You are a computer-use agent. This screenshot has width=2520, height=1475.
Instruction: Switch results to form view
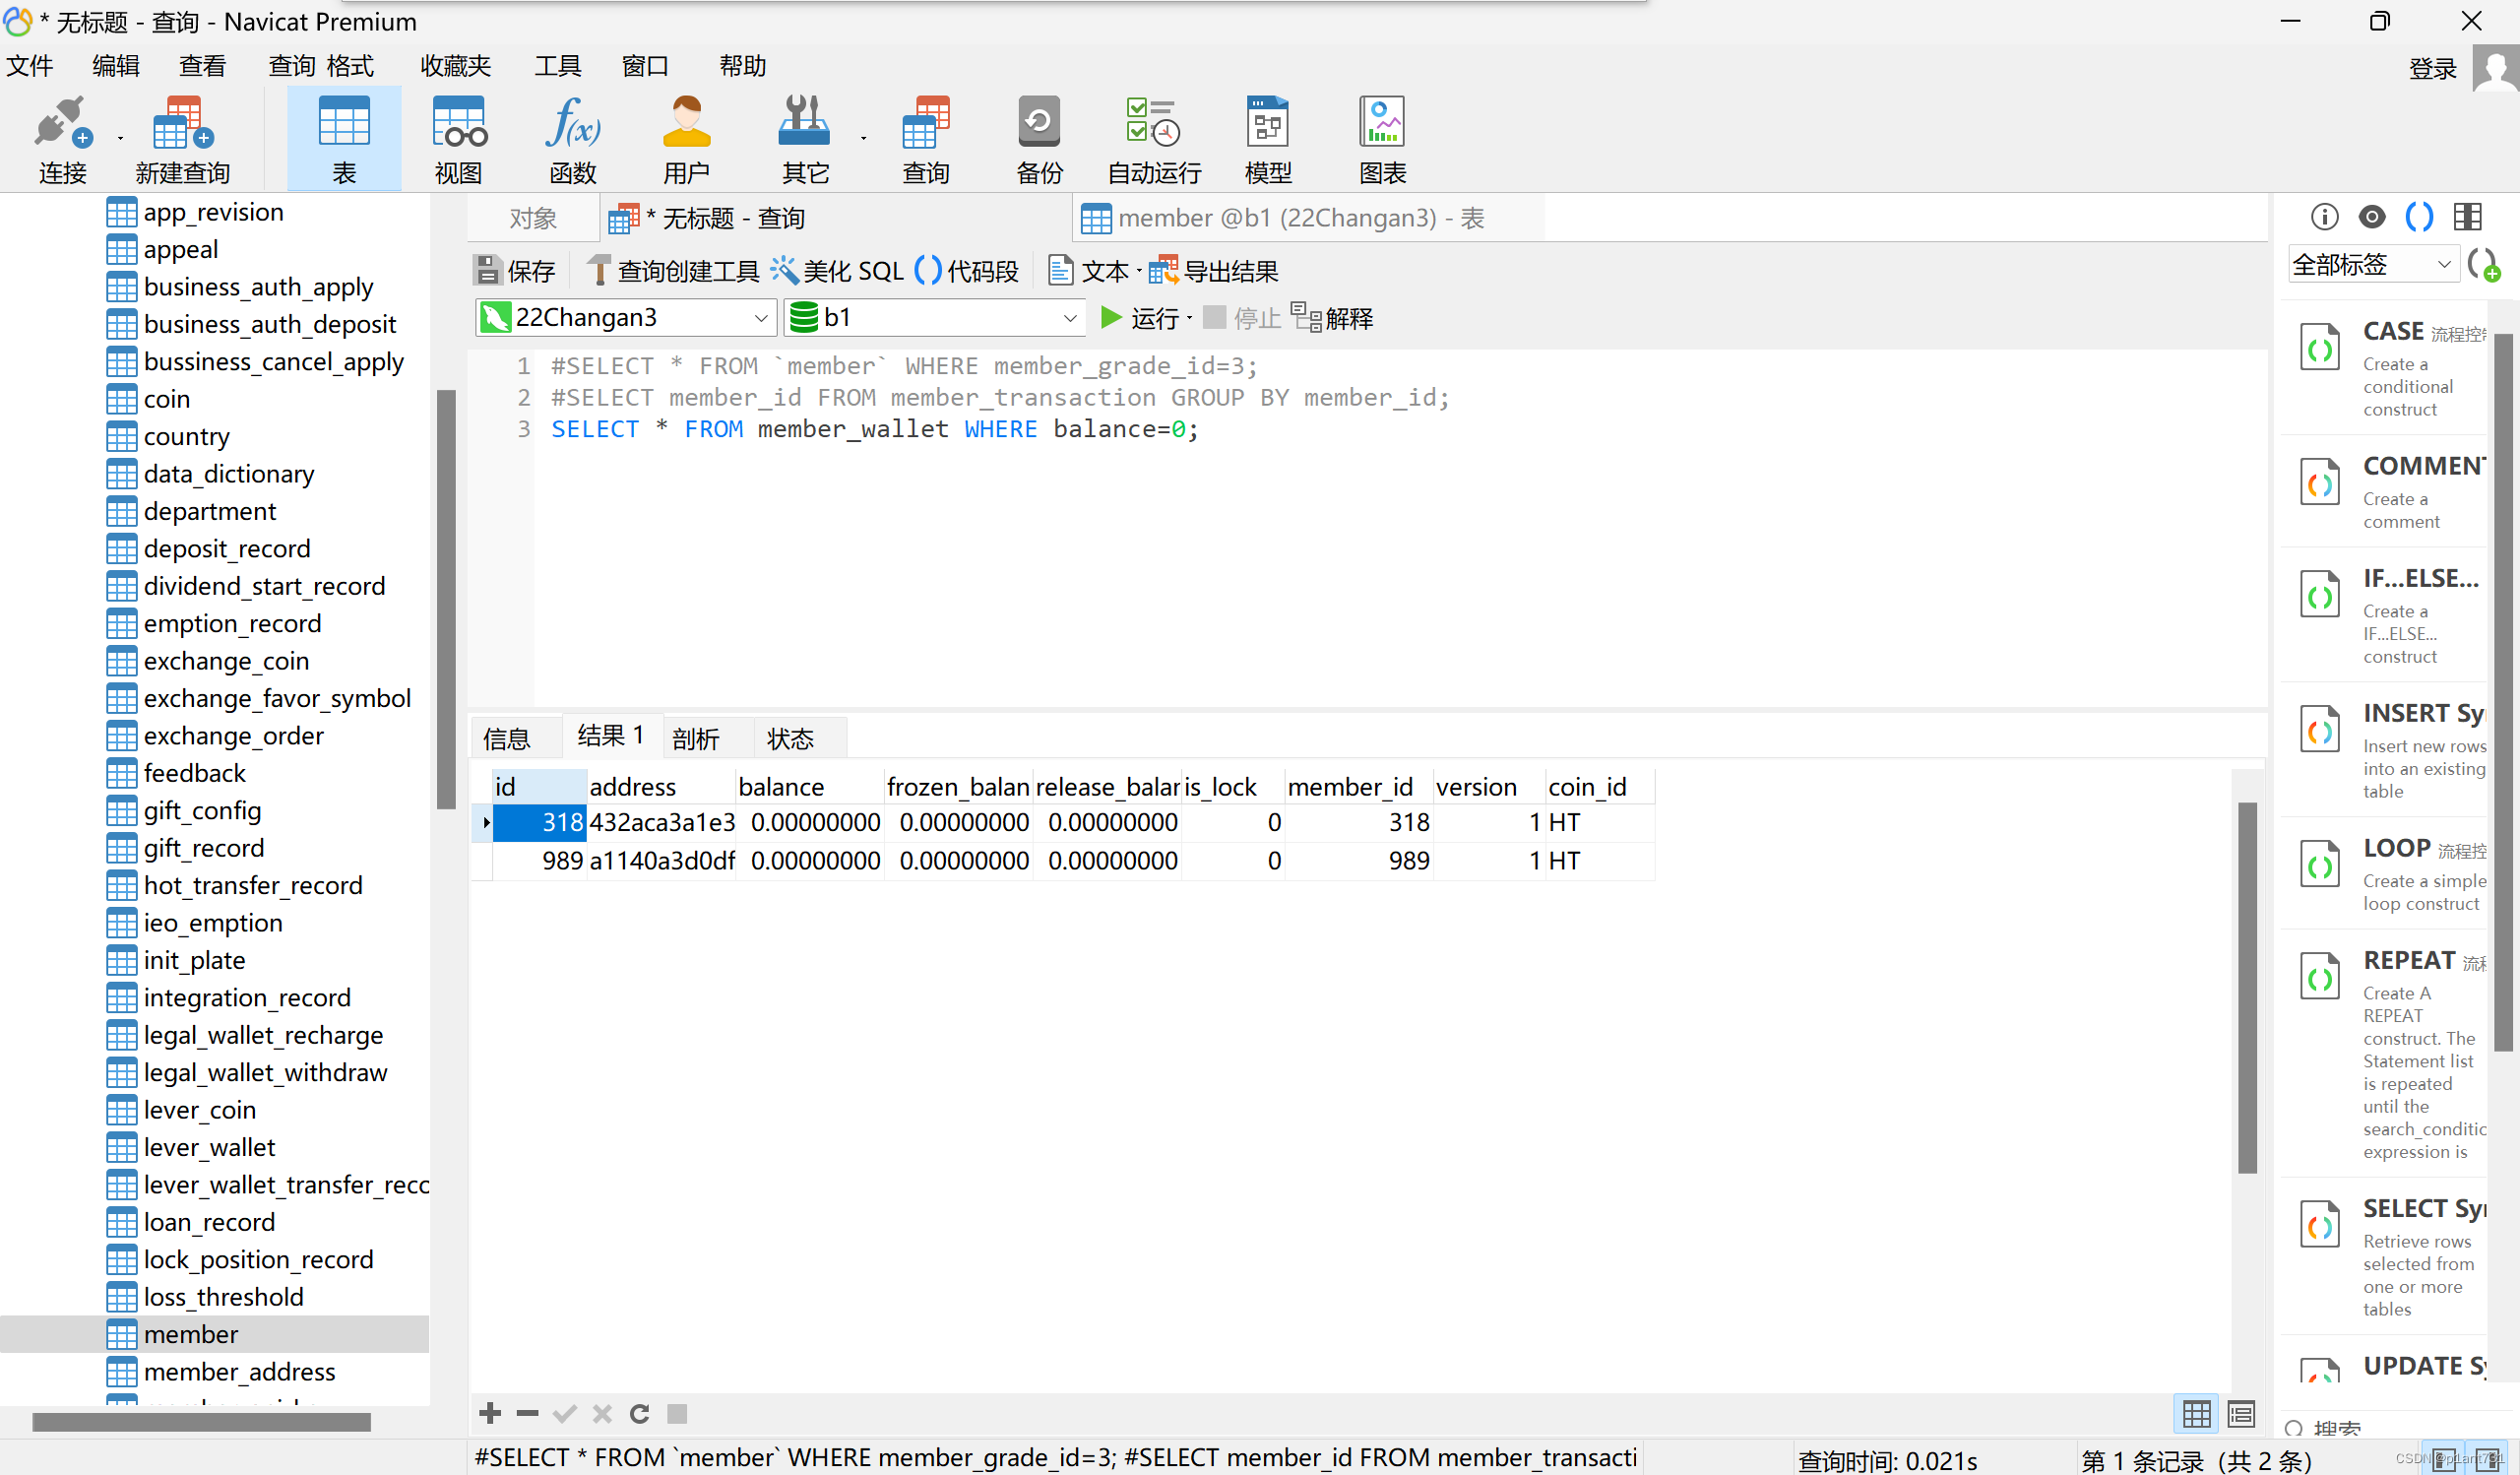pyautogui.click(x=2241, y=1413)
